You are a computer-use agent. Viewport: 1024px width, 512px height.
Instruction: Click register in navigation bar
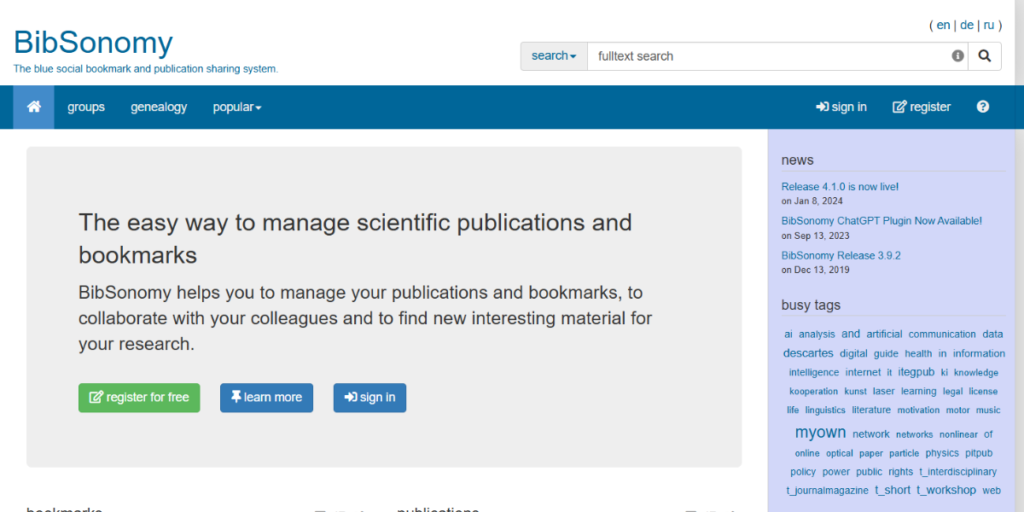coord(921,107)
